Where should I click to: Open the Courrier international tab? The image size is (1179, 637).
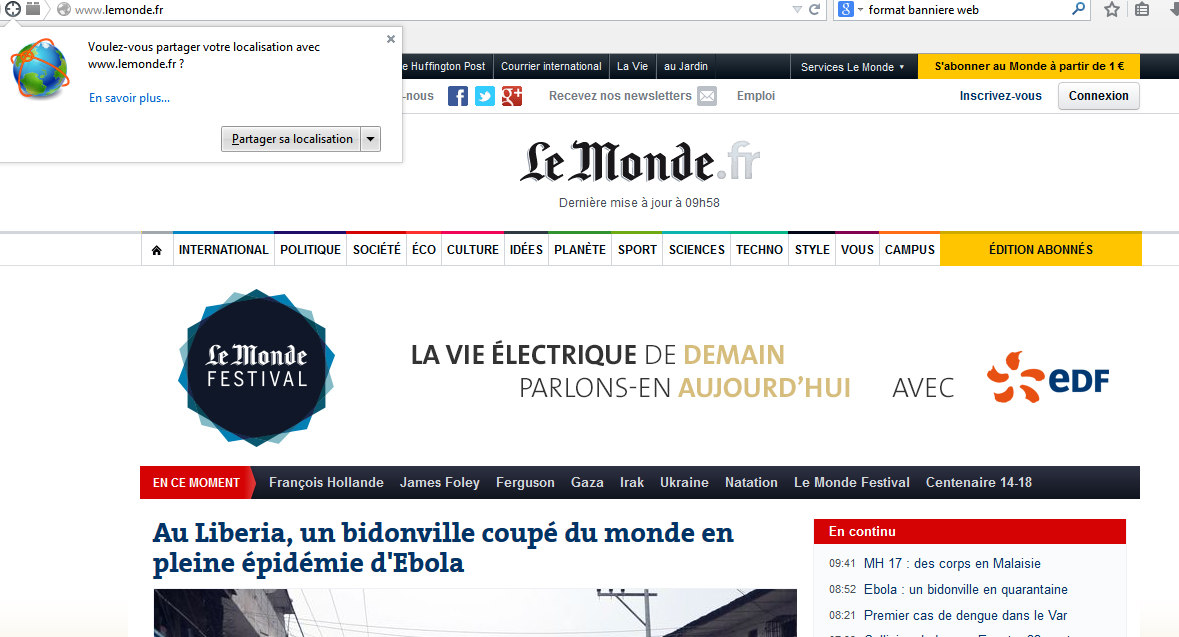click(x=551, y=66)
